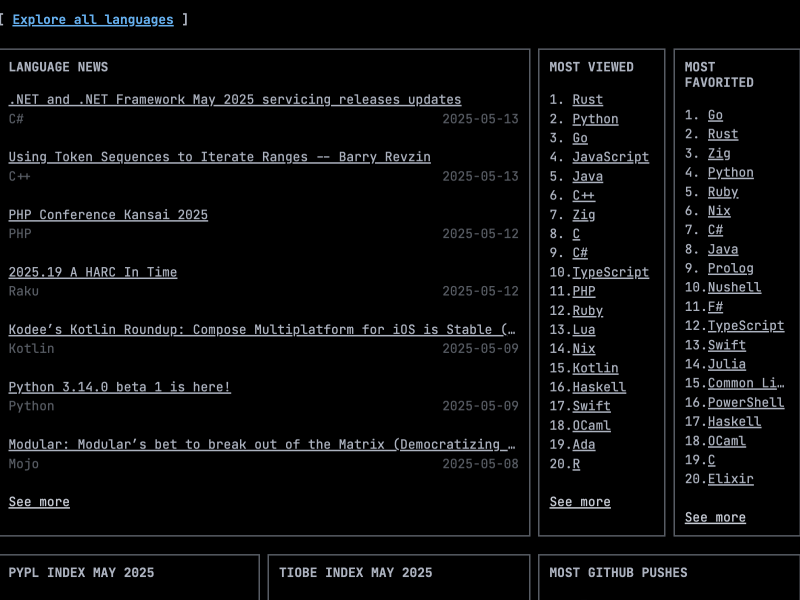Open PHP in Most Viewed list
This screenshot has height=600, width=800.
584,291
